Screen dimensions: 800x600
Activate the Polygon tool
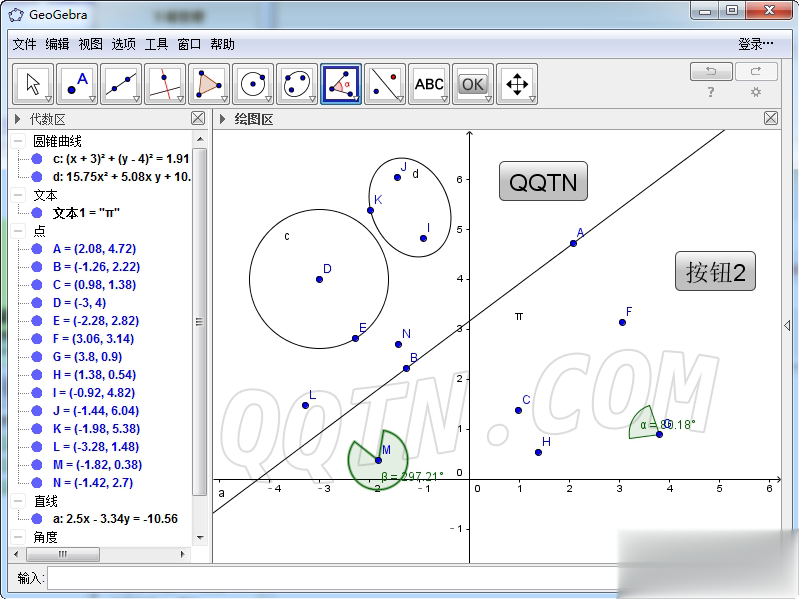point(209,84)
